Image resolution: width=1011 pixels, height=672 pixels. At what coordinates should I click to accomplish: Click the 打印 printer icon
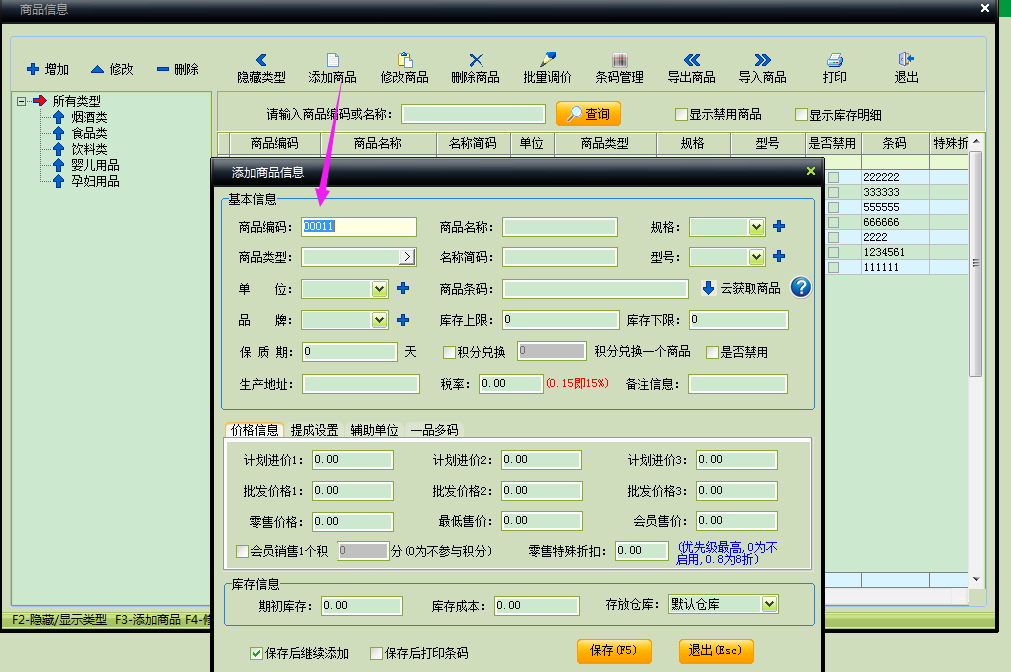tap(835, 60)
